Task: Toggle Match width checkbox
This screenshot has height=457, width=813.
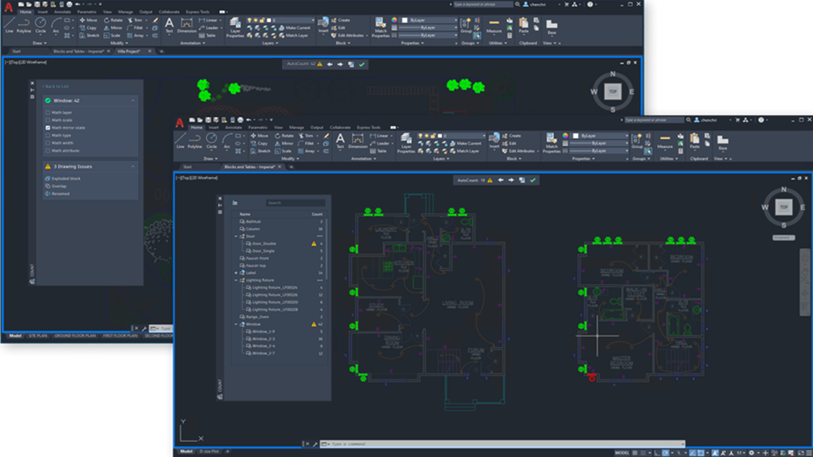Action: (48, 143)
